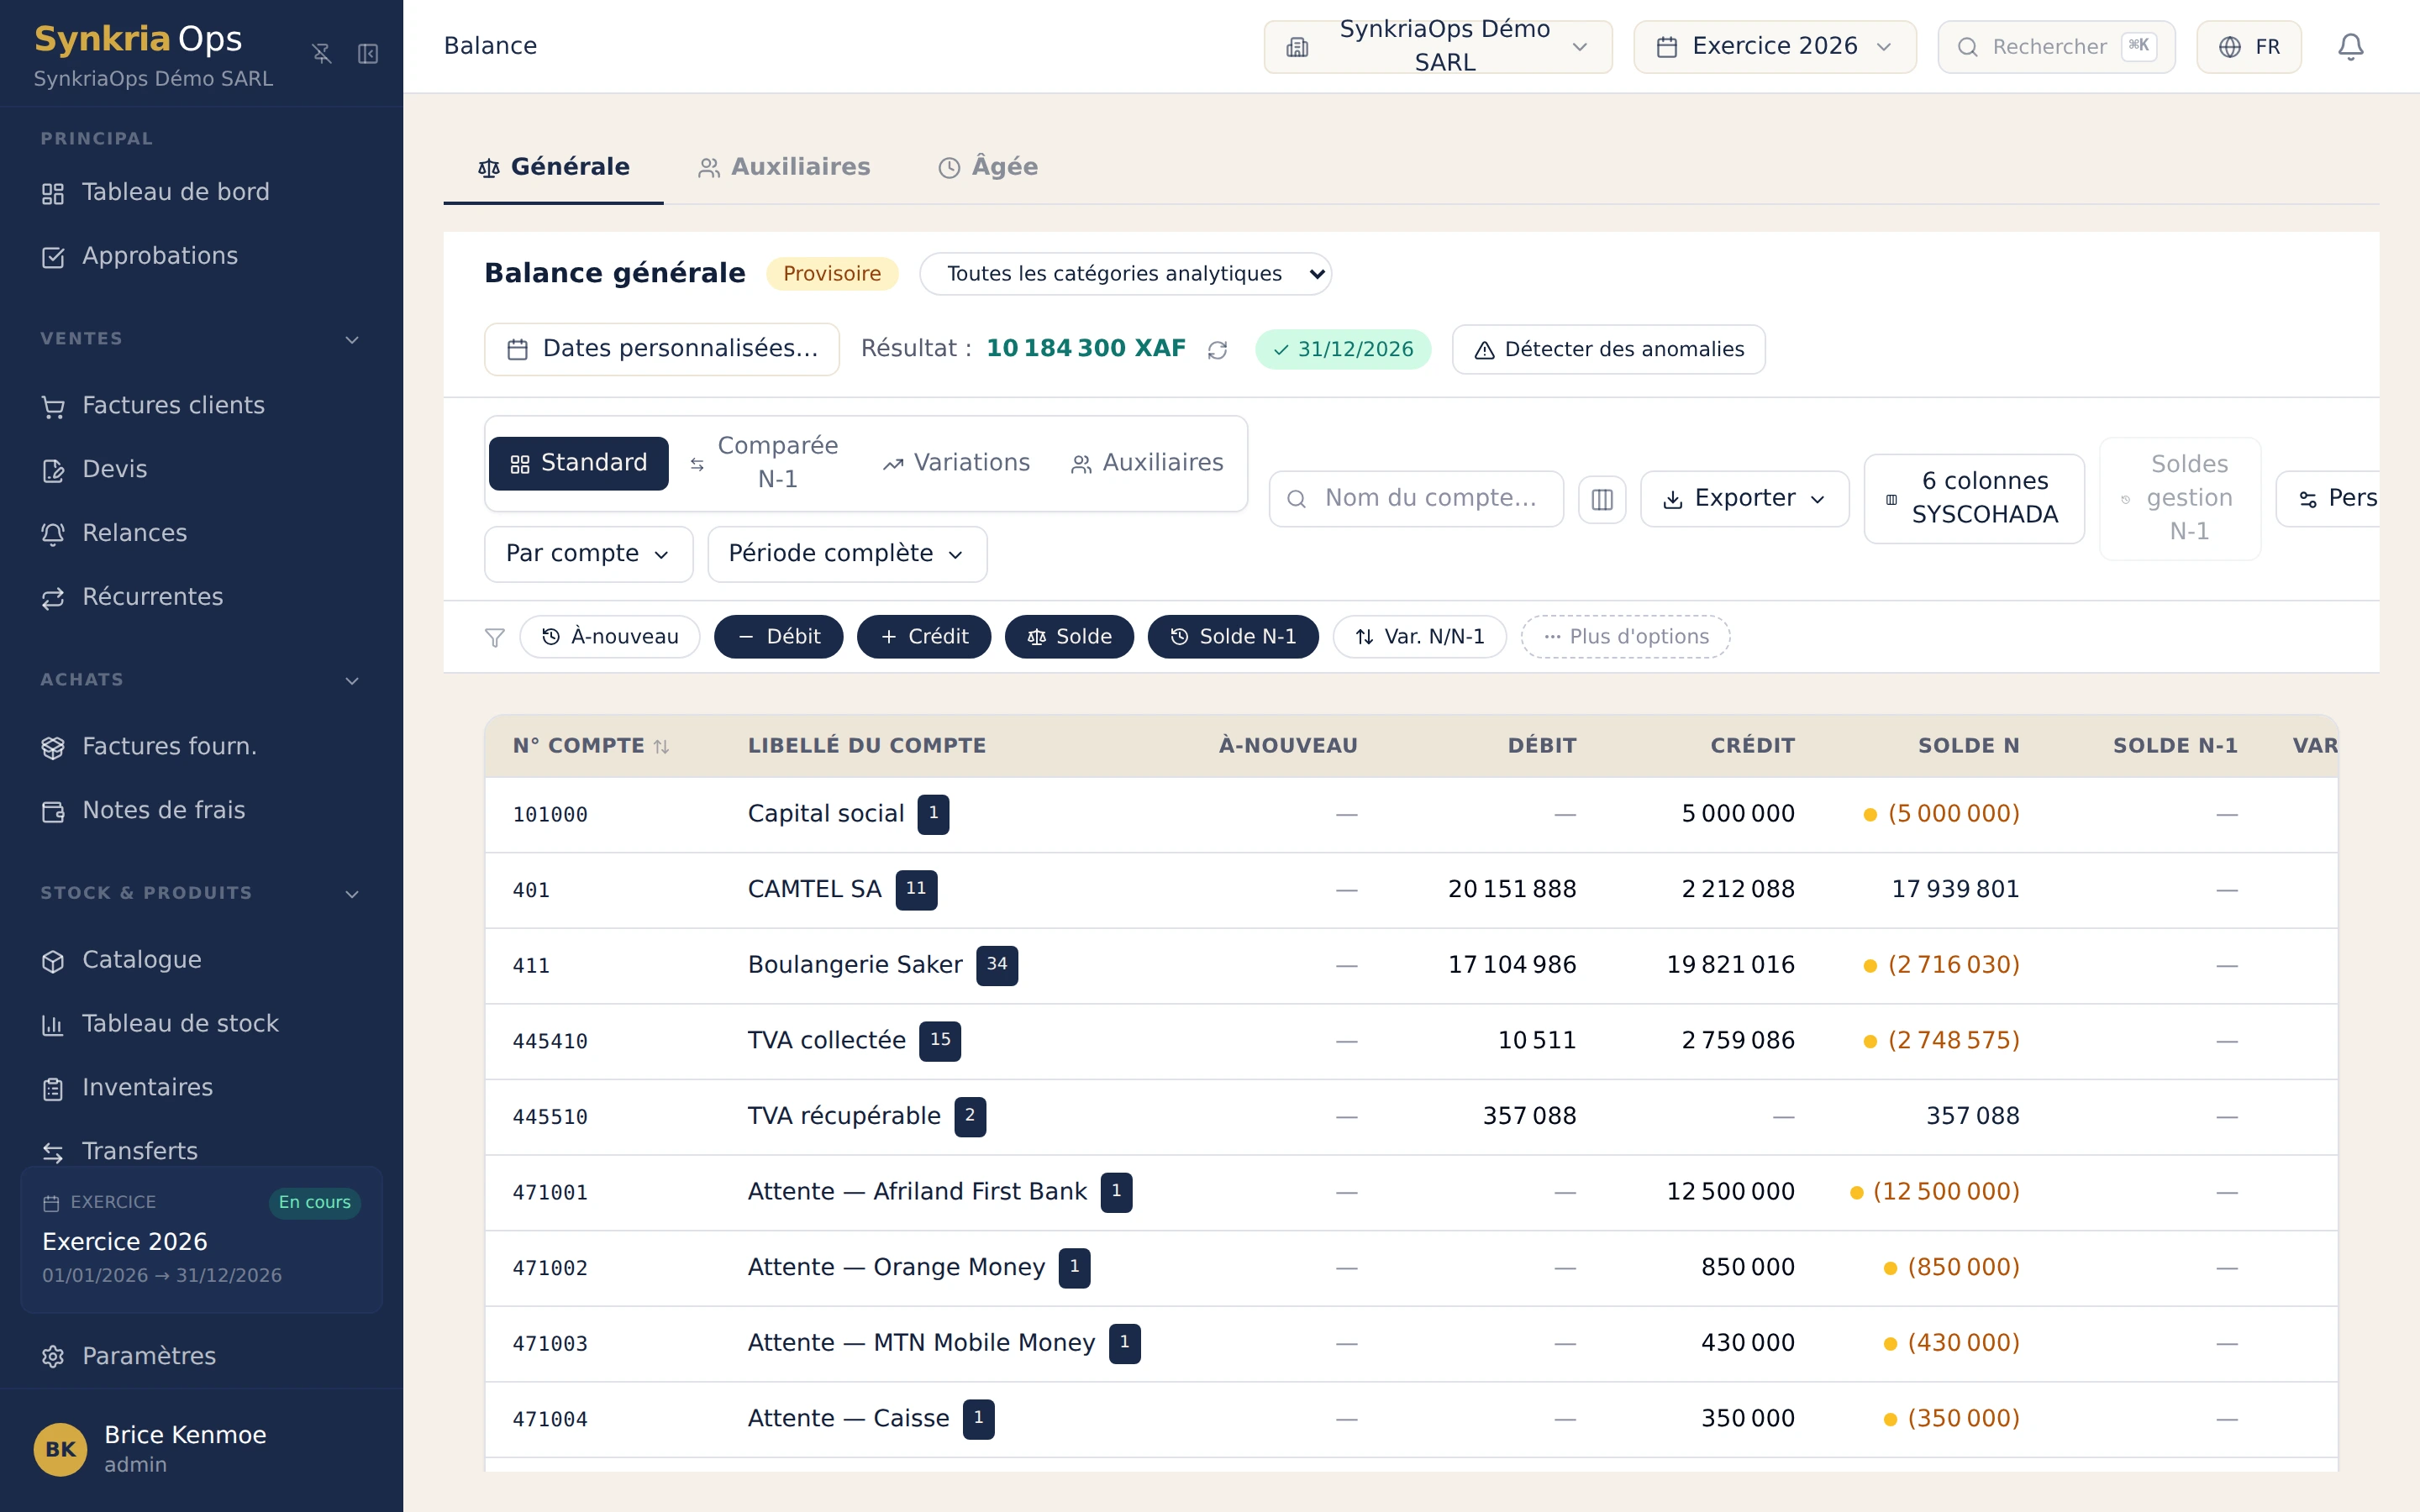
Task: Click Nom du compte search field
Action: coord(1416,499)
